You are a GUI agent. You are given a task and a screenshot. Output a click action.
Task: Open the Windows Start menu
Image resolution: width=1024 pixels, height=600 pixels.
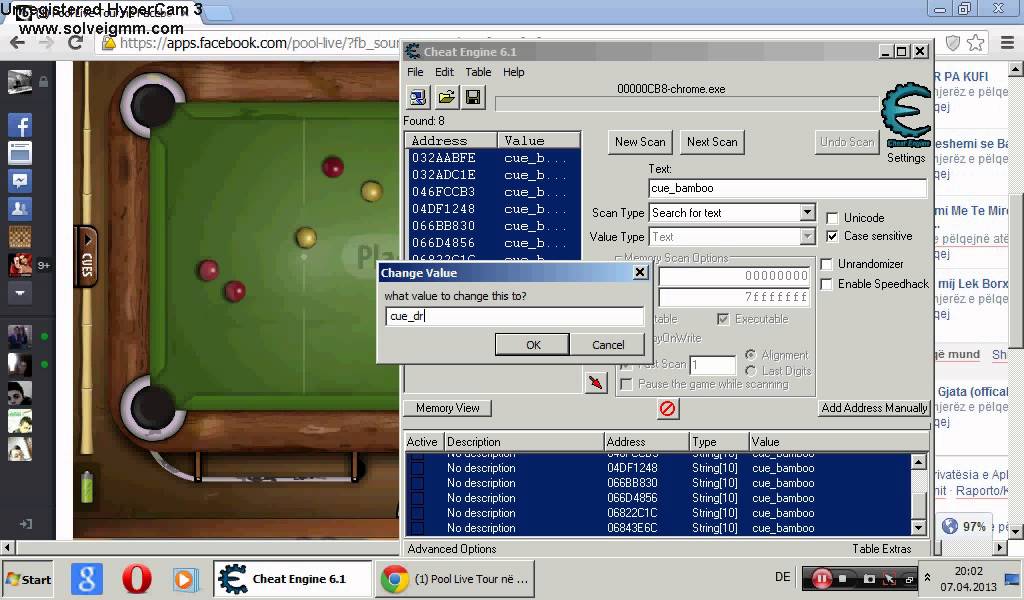point(28,579)
